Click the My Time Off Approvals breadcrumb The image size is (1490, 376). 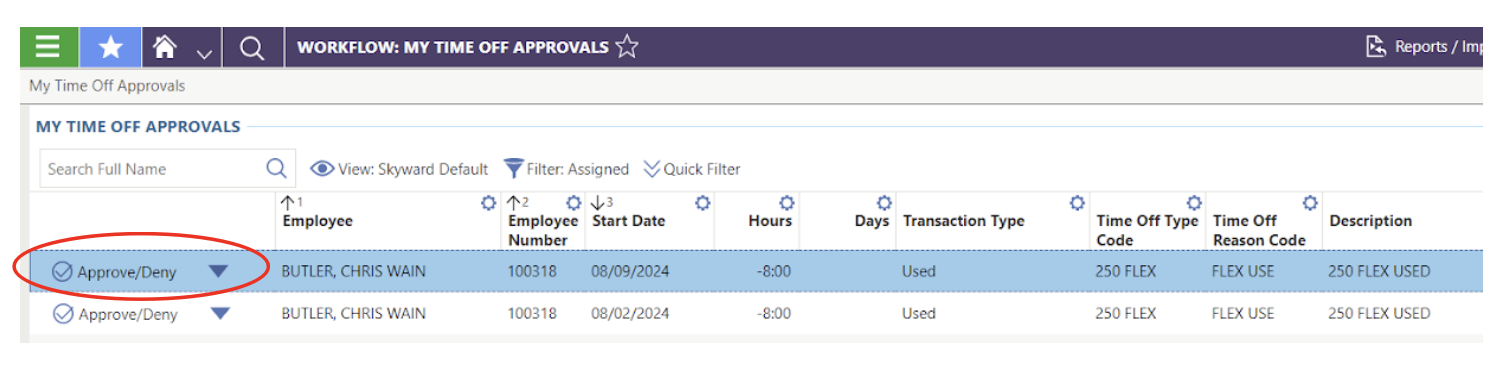tap(107, 86)
